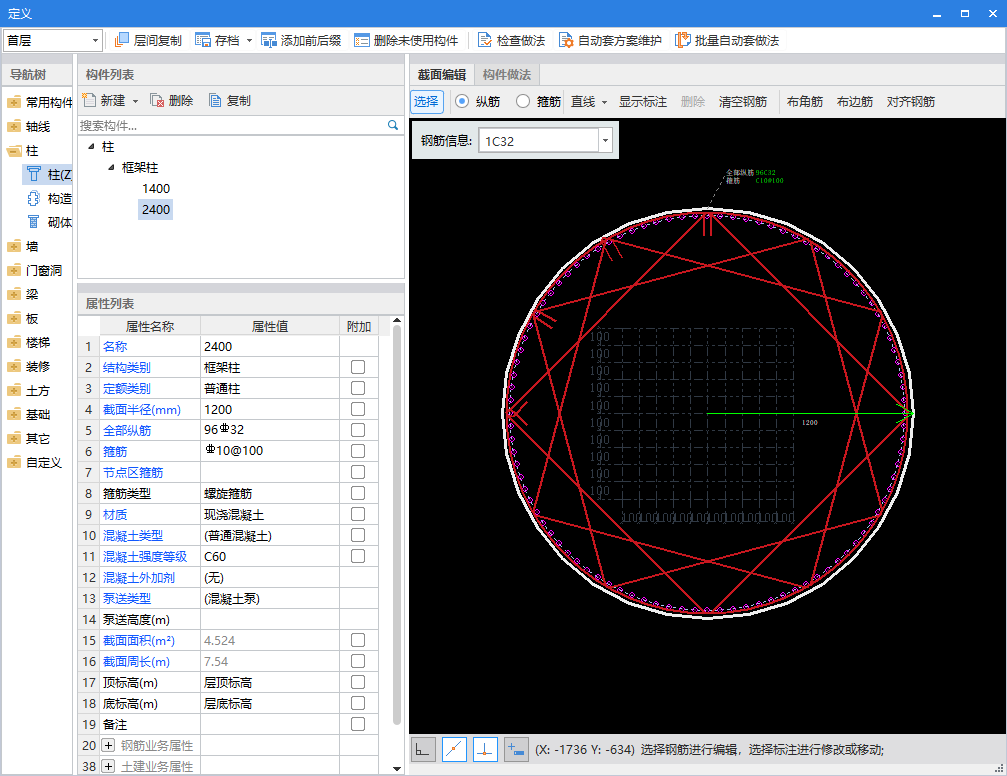Click the coordinate input status bar icon

coord(516,749)
